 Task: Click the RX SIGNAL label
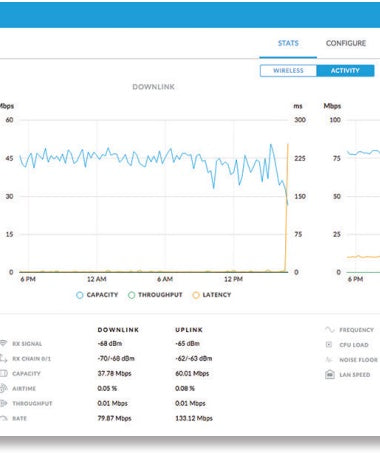pos(27,344)
